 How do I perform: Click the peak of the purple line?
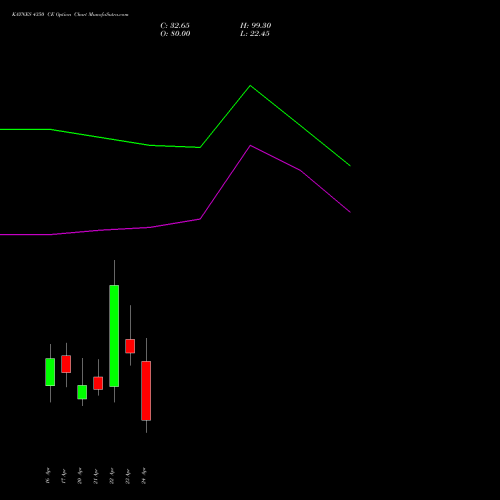click(250, 146)
